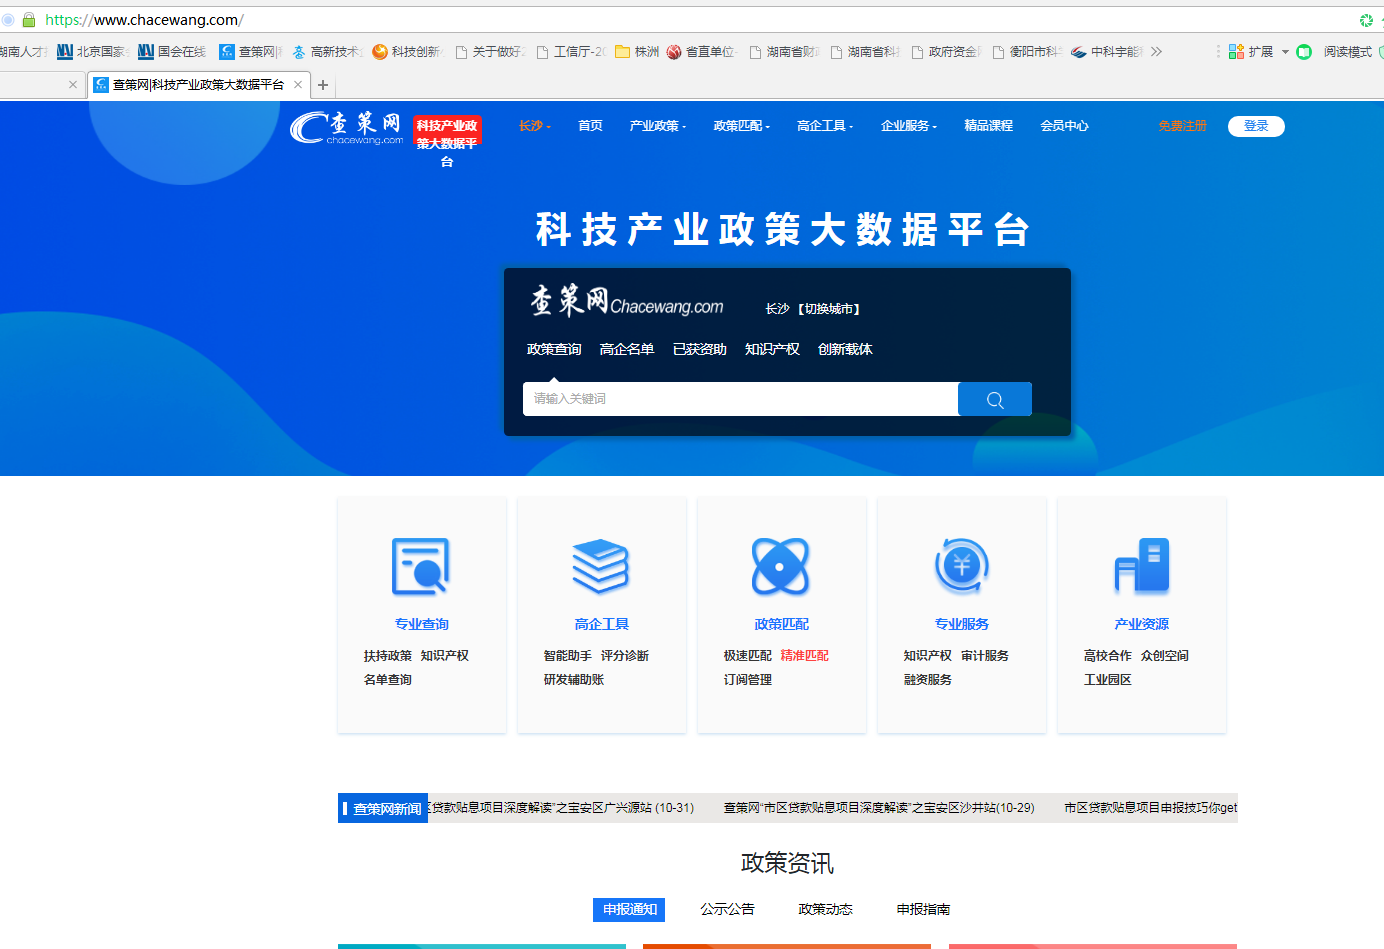Image resolution: width=1384 pixels, height=949 pixels.
Task: Open the 高校合作 link
Action: click(1108, 656)
